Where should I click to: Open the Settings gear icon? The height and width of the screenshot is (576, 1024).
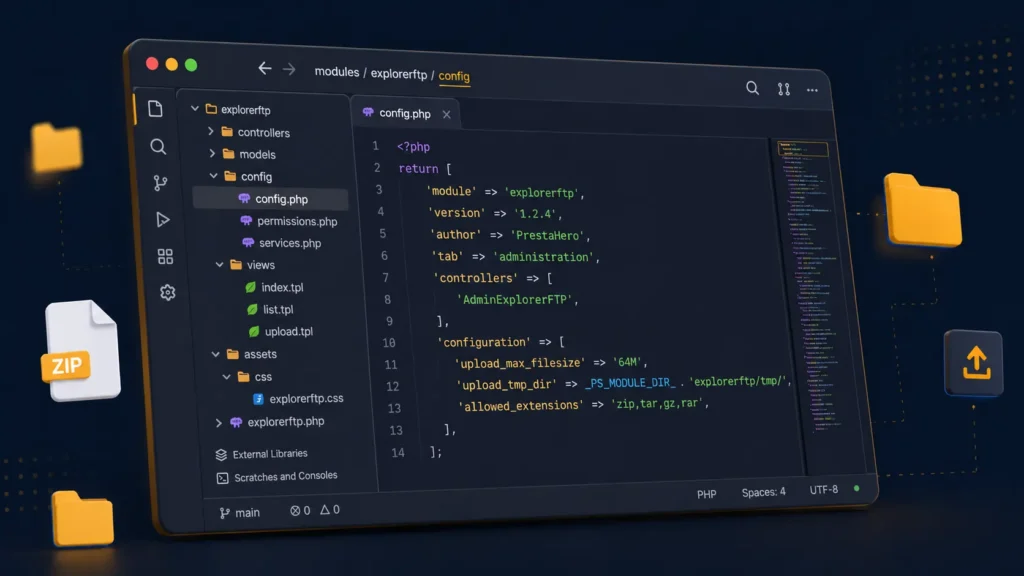coord(168,292)
